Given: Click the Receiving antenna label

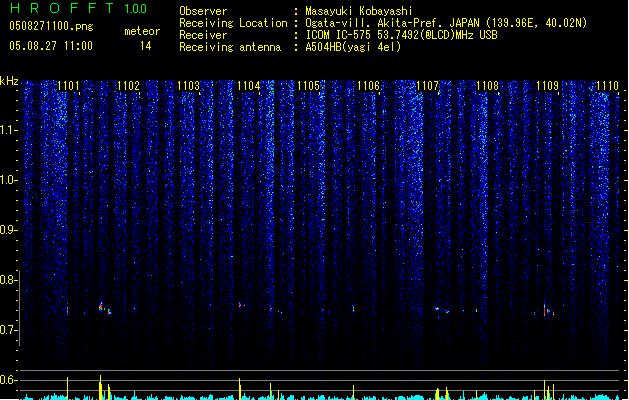Looking at the screenshot, I should click(x=230, y=47).
